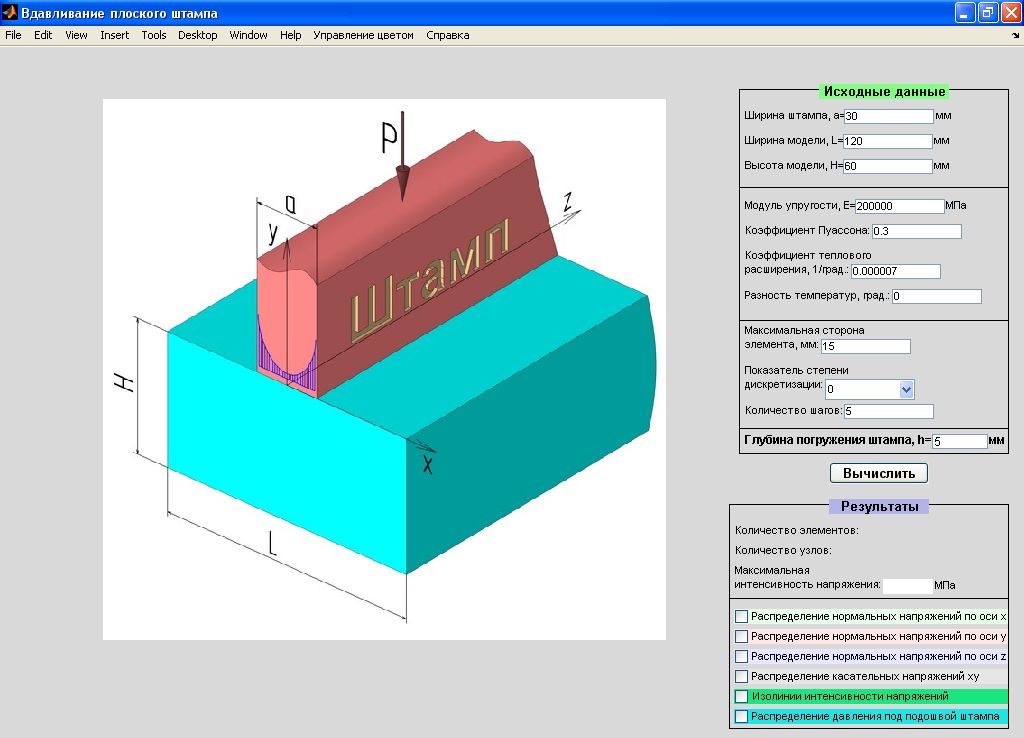
Task: Toggle the tangential stress xy checkbox
Action: tap(741, 676)
